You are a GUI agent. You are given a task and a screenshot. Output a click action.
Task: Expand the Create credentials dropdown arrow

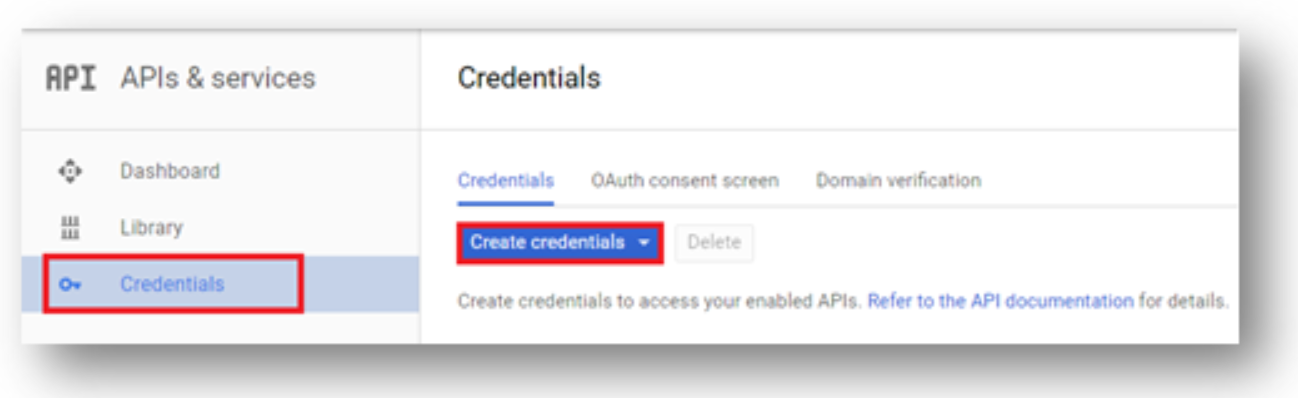point(644,243)
